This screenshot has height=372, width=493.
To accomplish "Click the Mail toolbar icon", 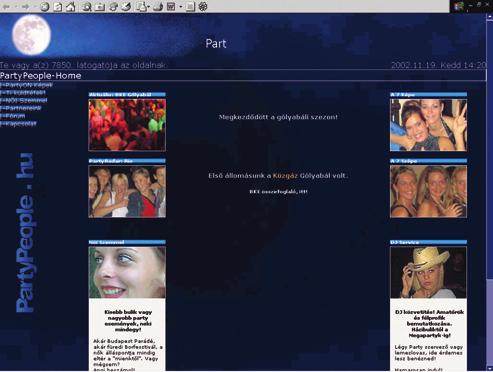I will pos(142,7).
